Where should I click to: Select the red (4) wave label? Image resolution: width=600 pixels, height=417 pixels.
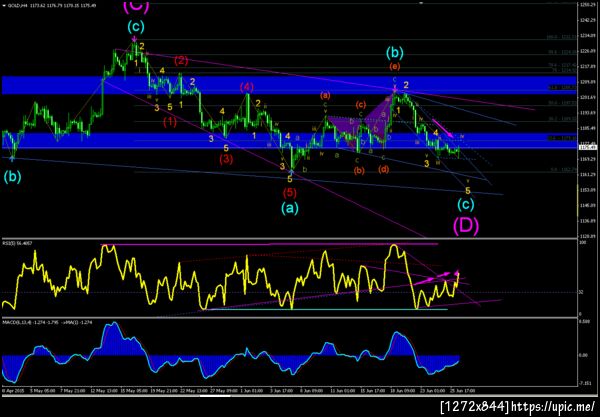[x=247, y=87]
